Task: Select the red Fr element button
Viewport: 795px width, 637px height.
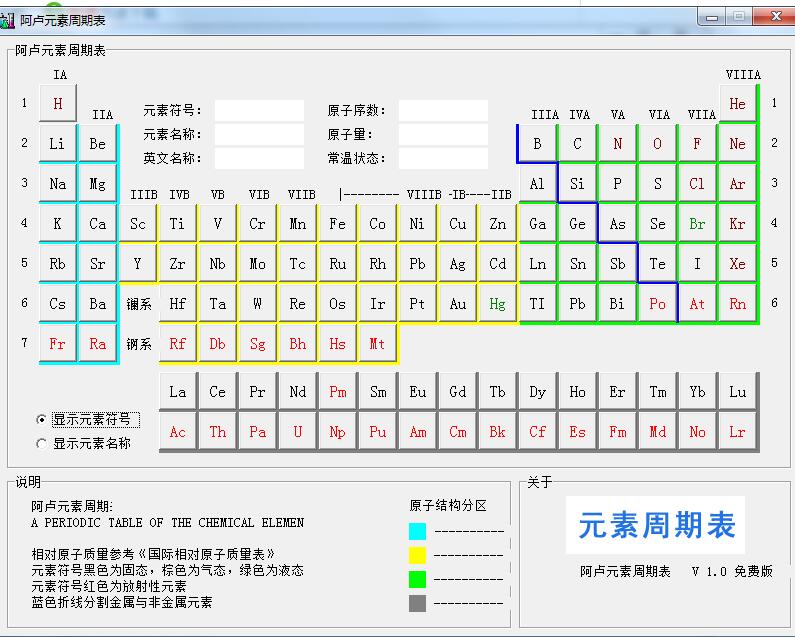Action: [x=58, y=344]
